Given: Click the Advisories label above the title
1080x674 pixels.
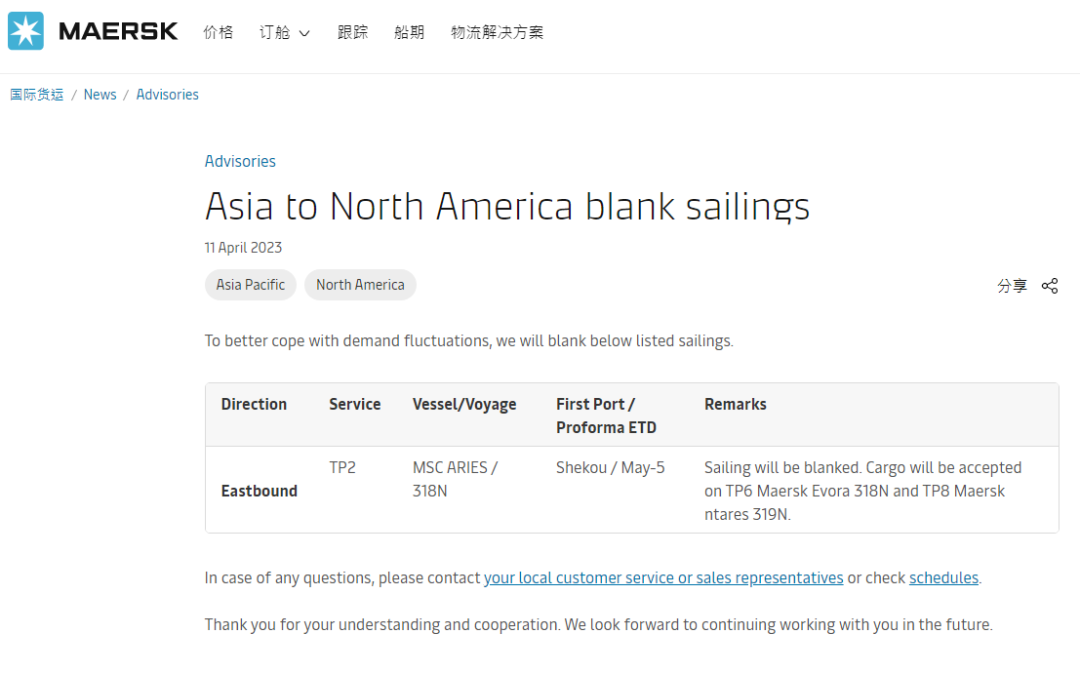Looking at the screenshot, I should click(240, 161).
